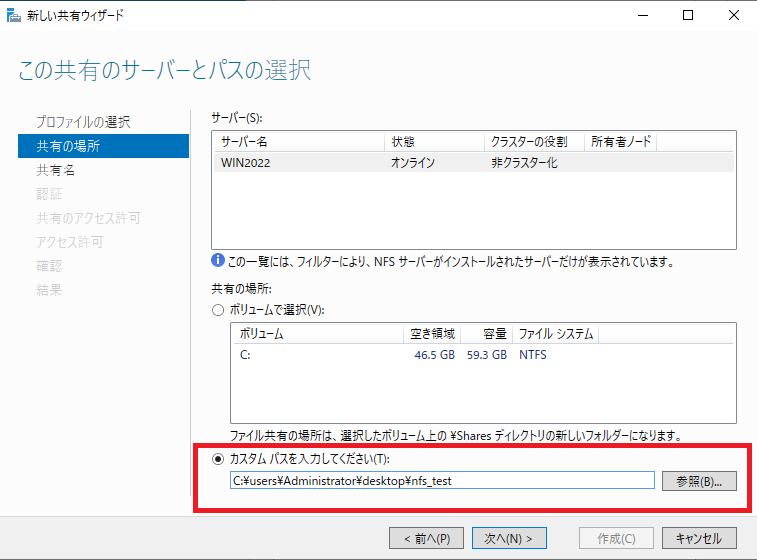Click the blue information icon below server list
The width and height of the screenshot is (757, 560).
[218, 262]
